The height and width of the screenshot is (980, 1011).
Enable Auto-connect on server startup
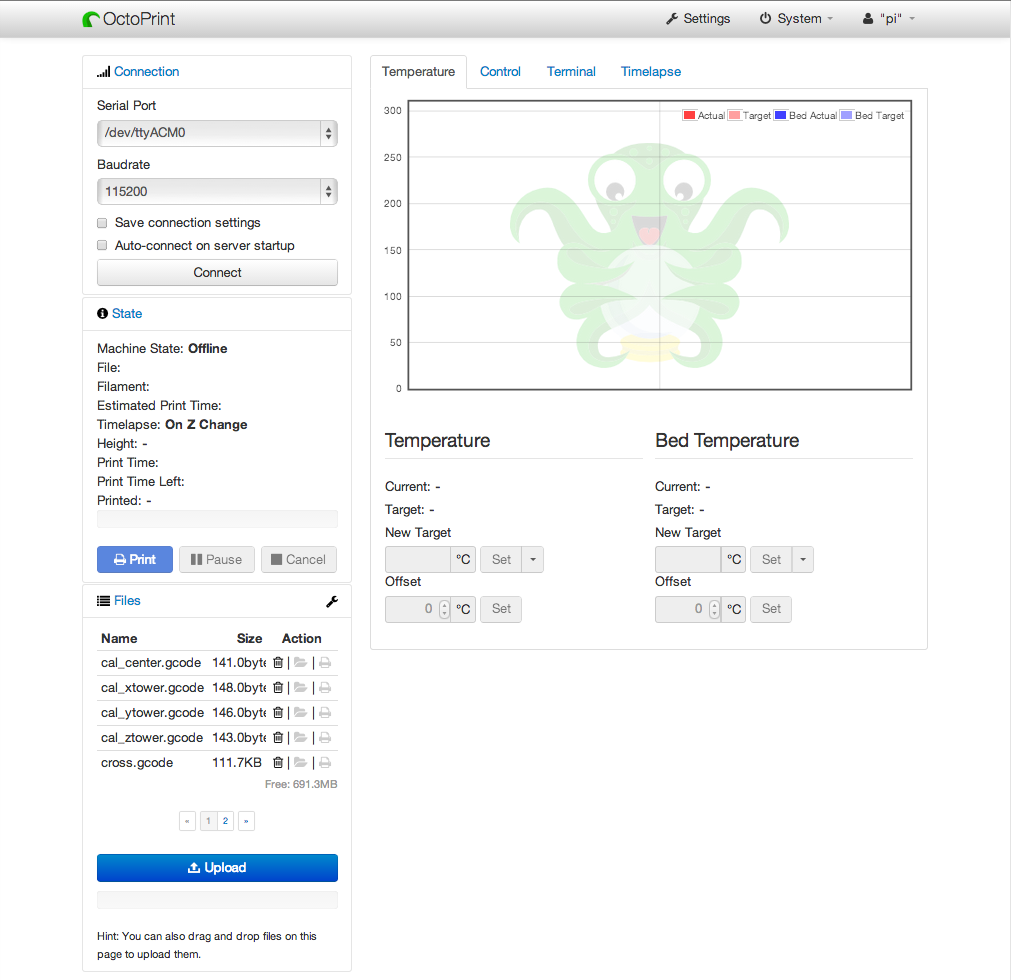click(x=102, y=245)
